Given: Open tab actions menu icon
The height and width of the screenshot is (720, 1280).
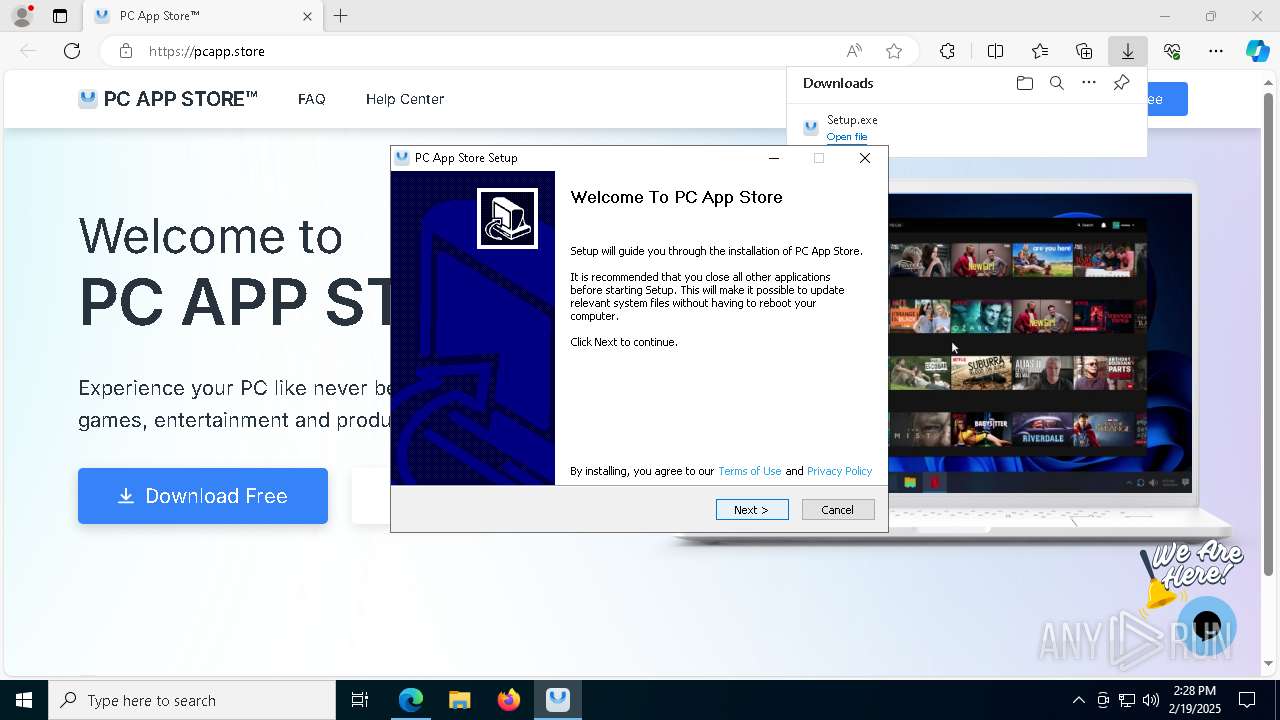Looking at the screenshot, I should (x=60, y=16).
